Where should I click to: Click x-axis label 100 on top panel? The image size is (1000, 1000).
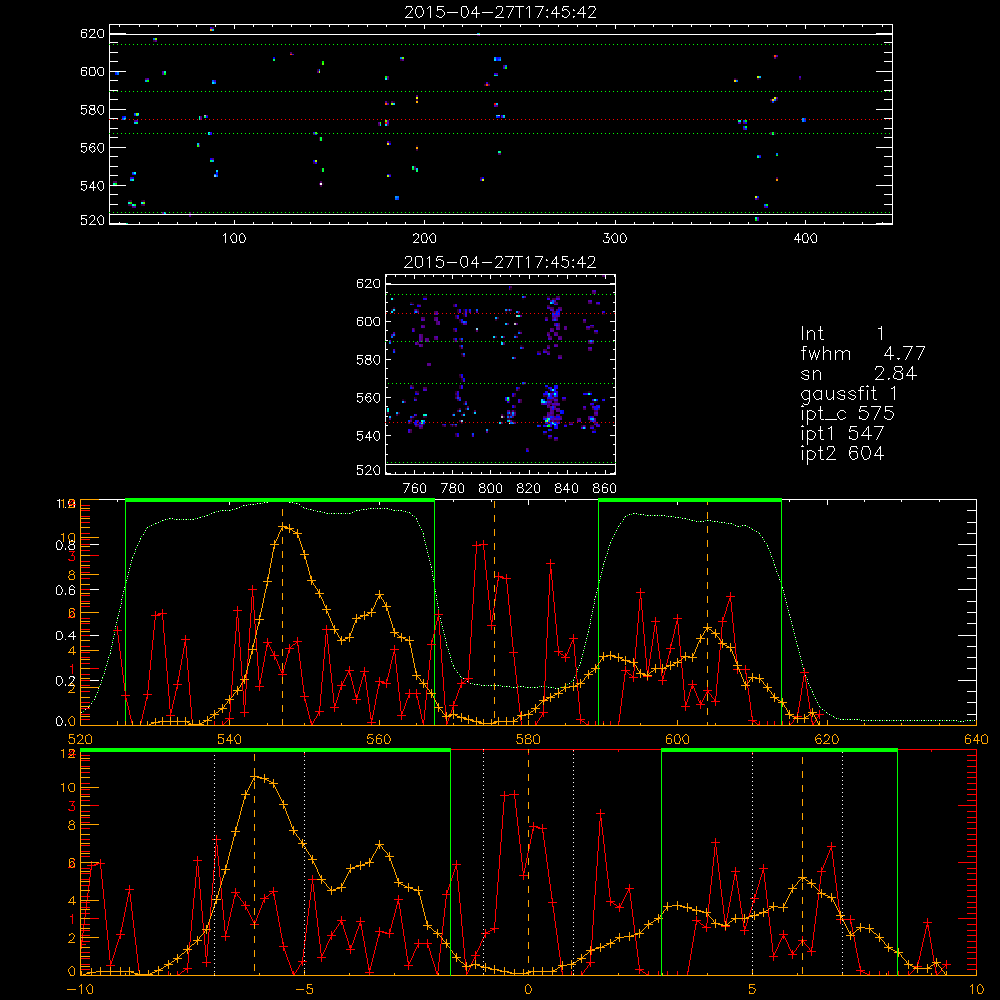pyautogui.click(x=234, y=239)
